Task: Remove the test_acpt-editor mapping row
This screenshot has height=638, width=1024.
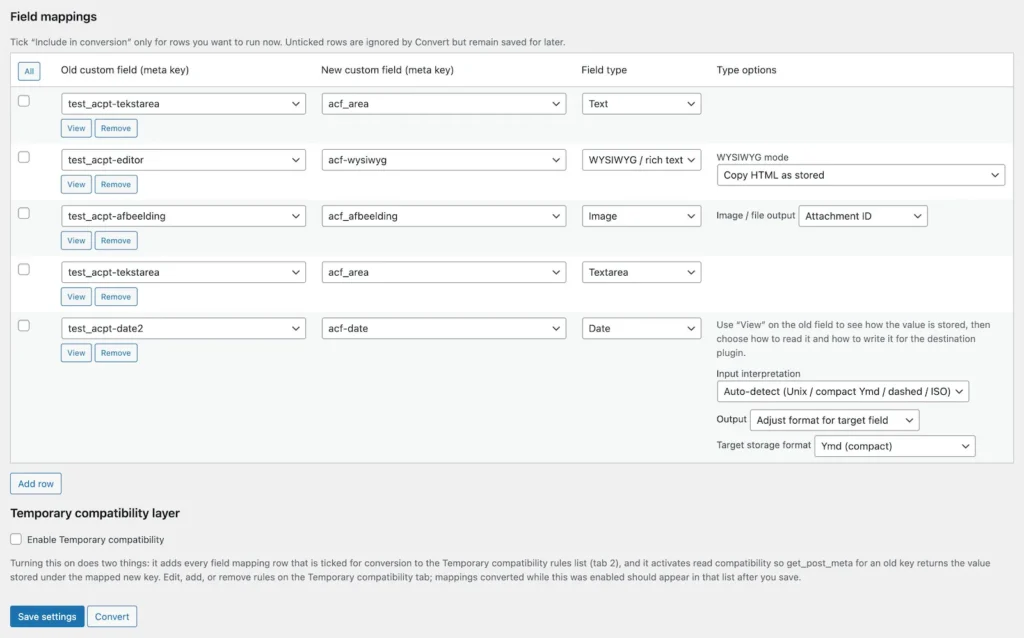Action: click(x=116, y=185)
